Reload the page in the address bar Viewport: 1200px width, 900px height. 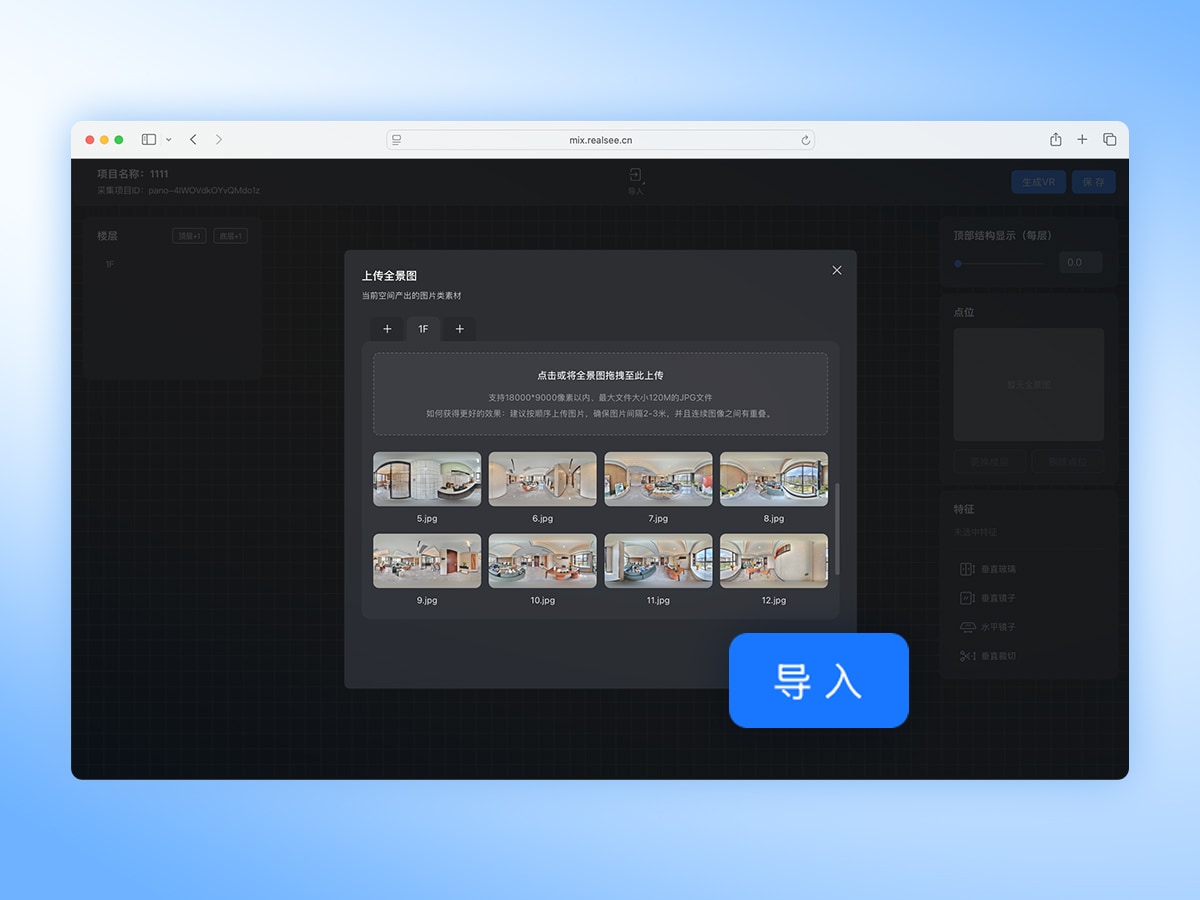click(805, 140)
